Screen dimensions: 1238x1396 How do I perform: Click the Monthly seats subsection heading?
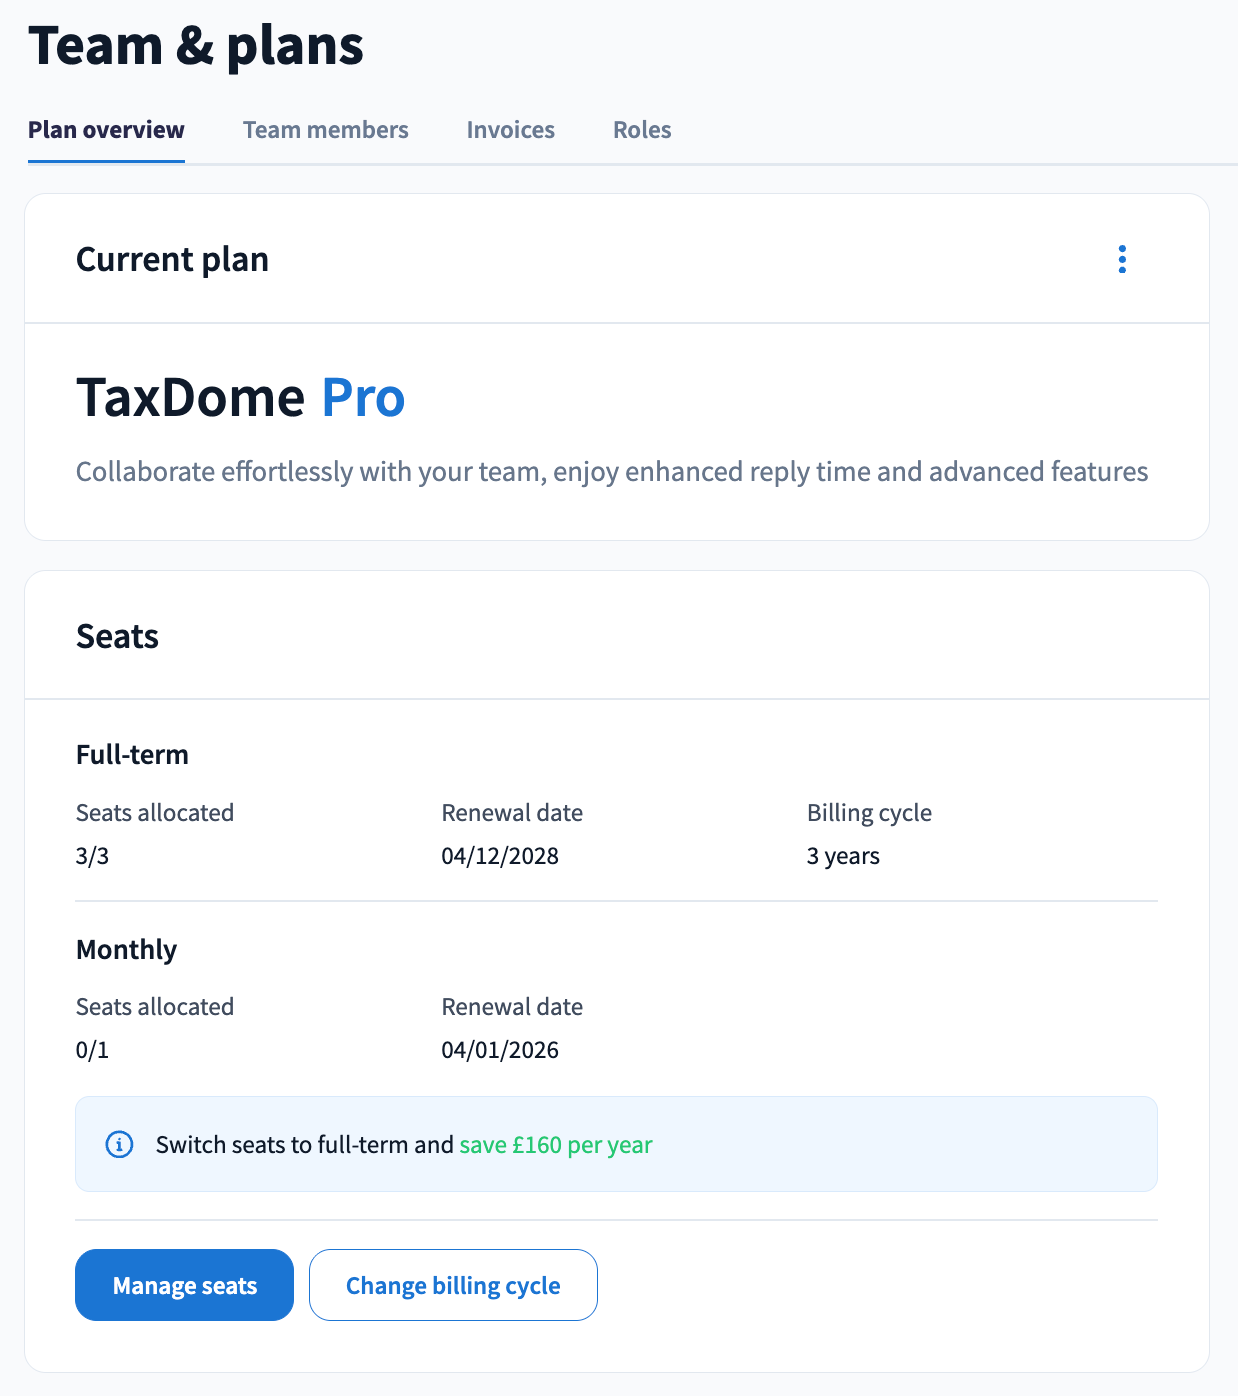[x=126, y=950]
